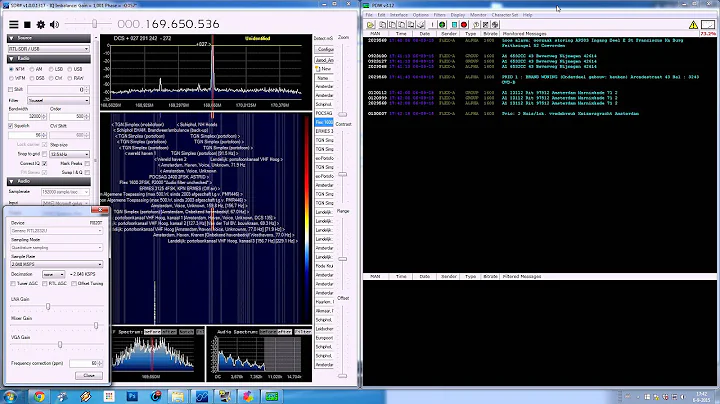Open the SDR# hamburger menu
The width and height of the screenshot is (720, 404).
point(14,24)
